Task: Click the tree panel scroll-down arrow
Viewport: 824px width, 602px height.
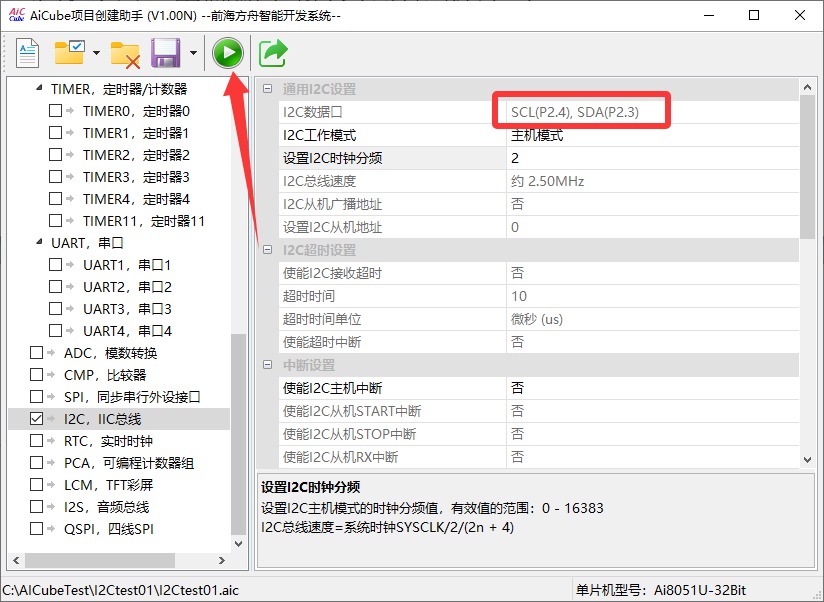Action: 239,543
